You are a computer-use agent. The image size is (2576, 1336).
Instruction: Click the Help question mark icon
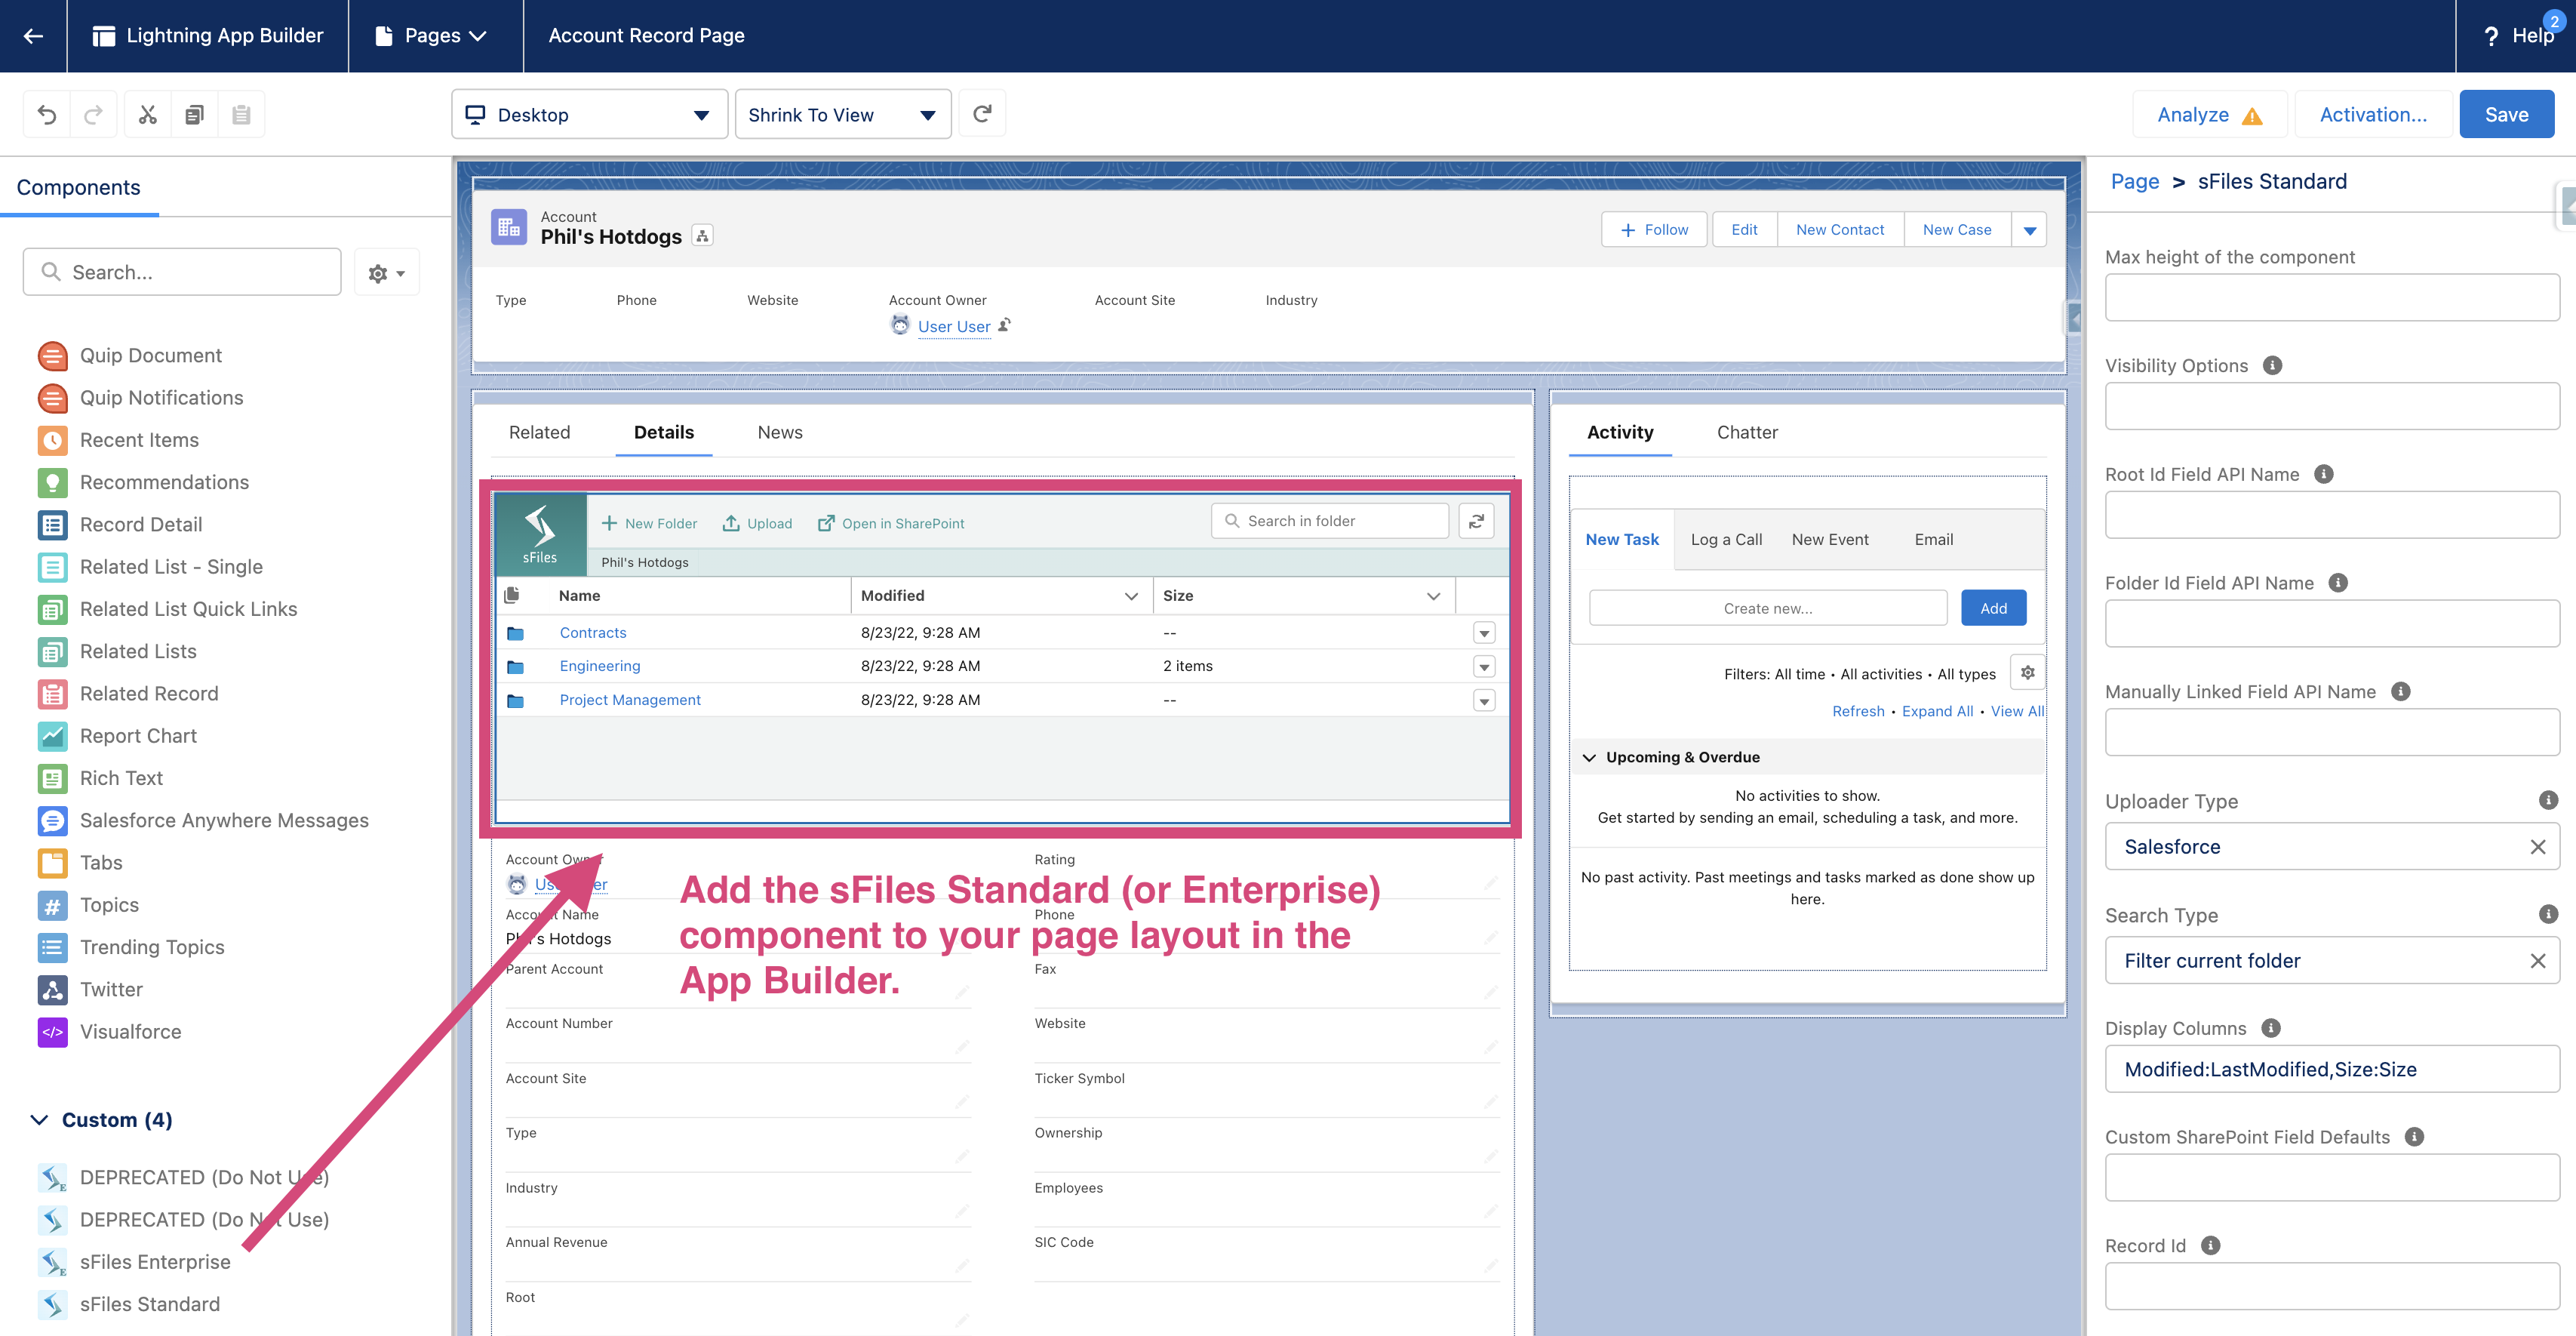coord(2491,36)
